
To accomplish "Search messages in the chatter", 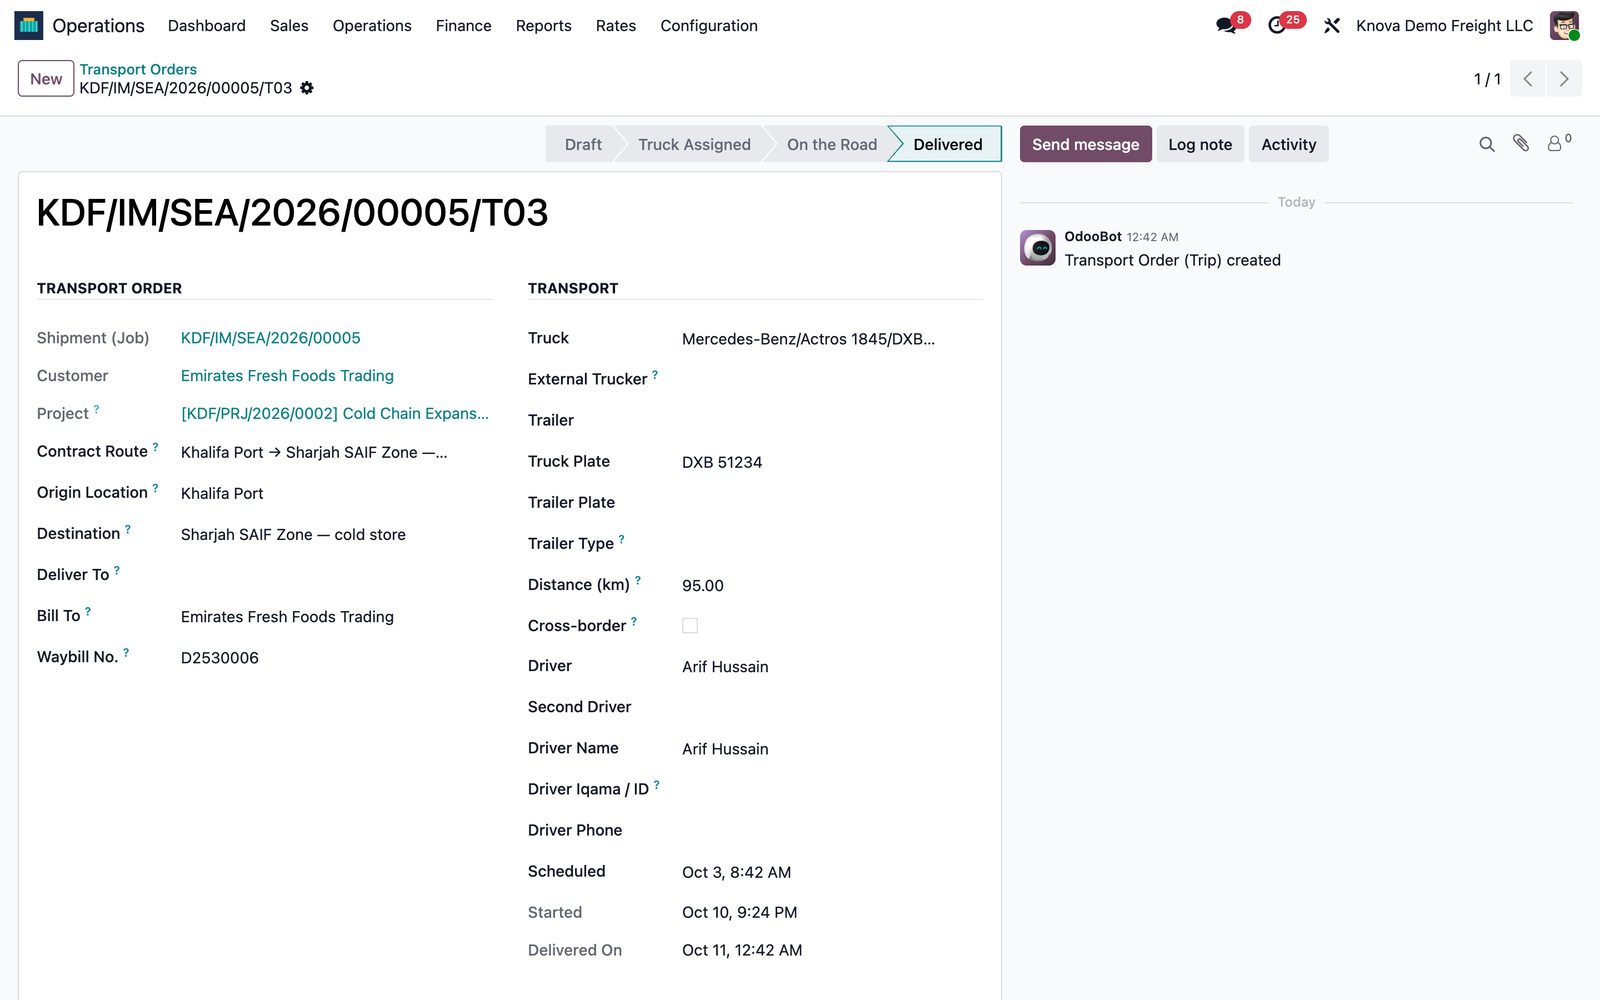I will coord(1487,145).
